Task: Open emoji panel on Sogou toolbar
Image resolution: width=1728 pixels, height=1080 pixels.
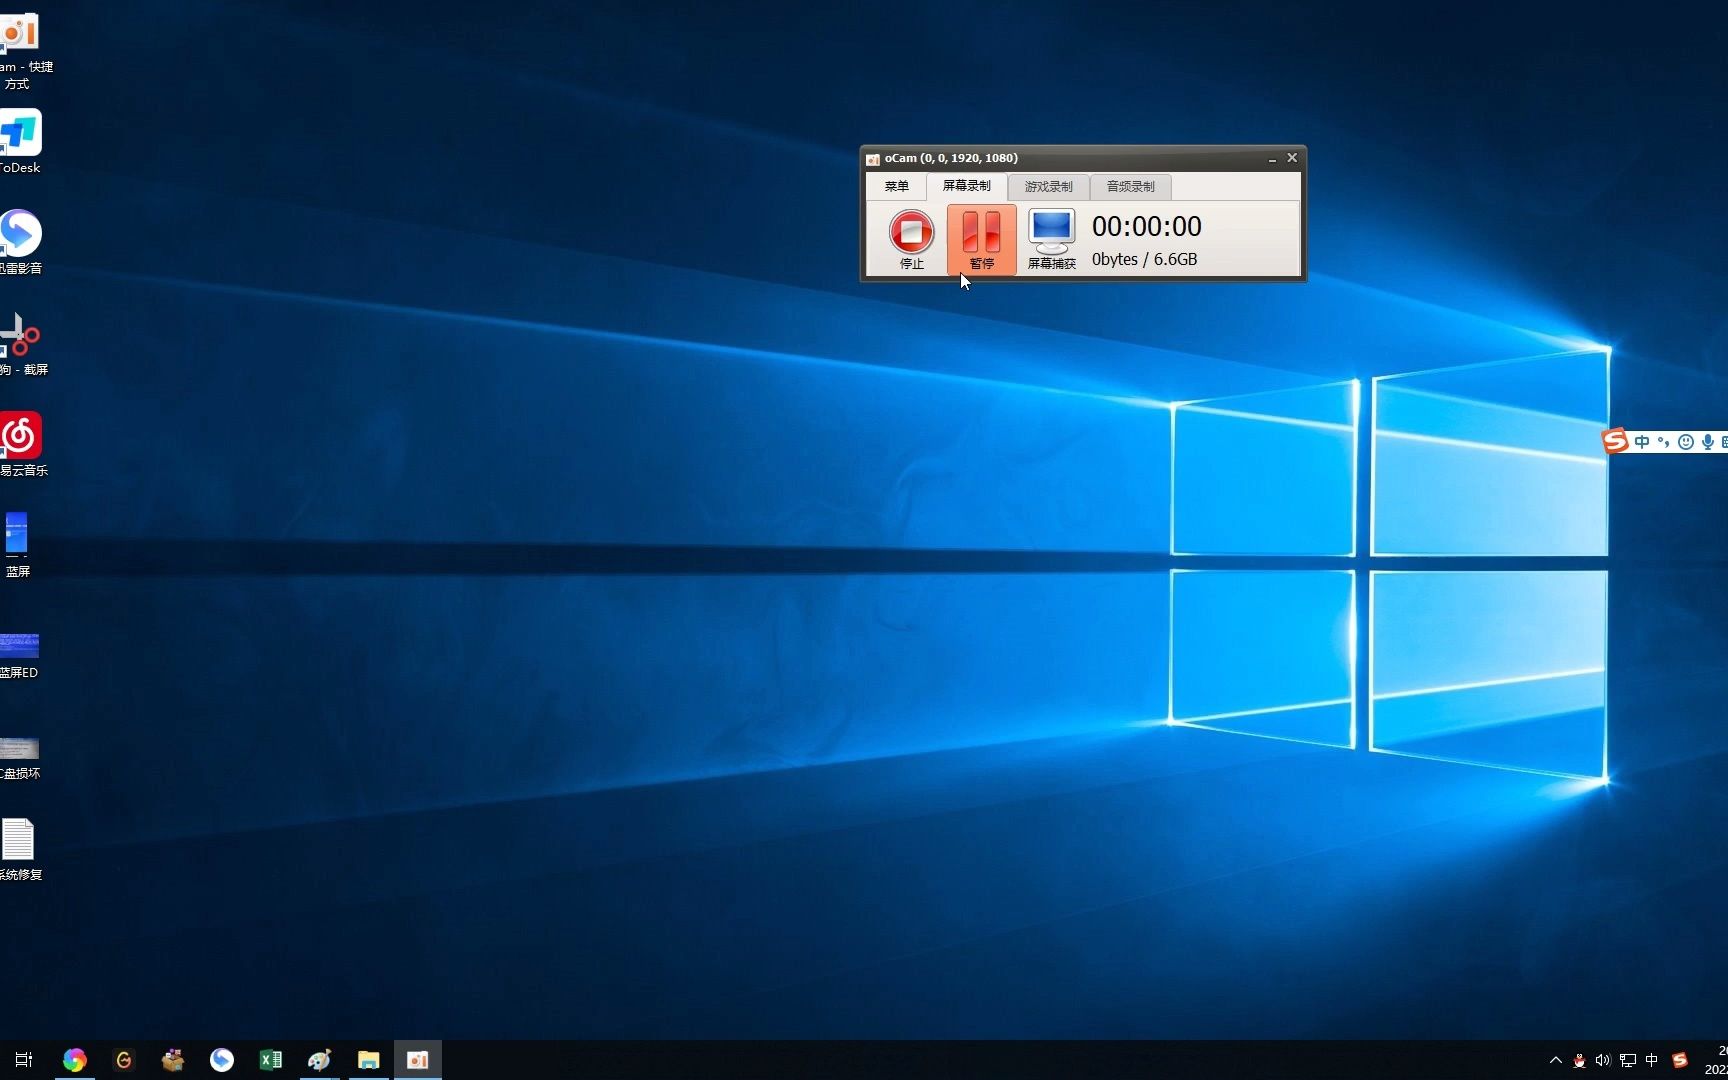Action: coord(1686,442)
